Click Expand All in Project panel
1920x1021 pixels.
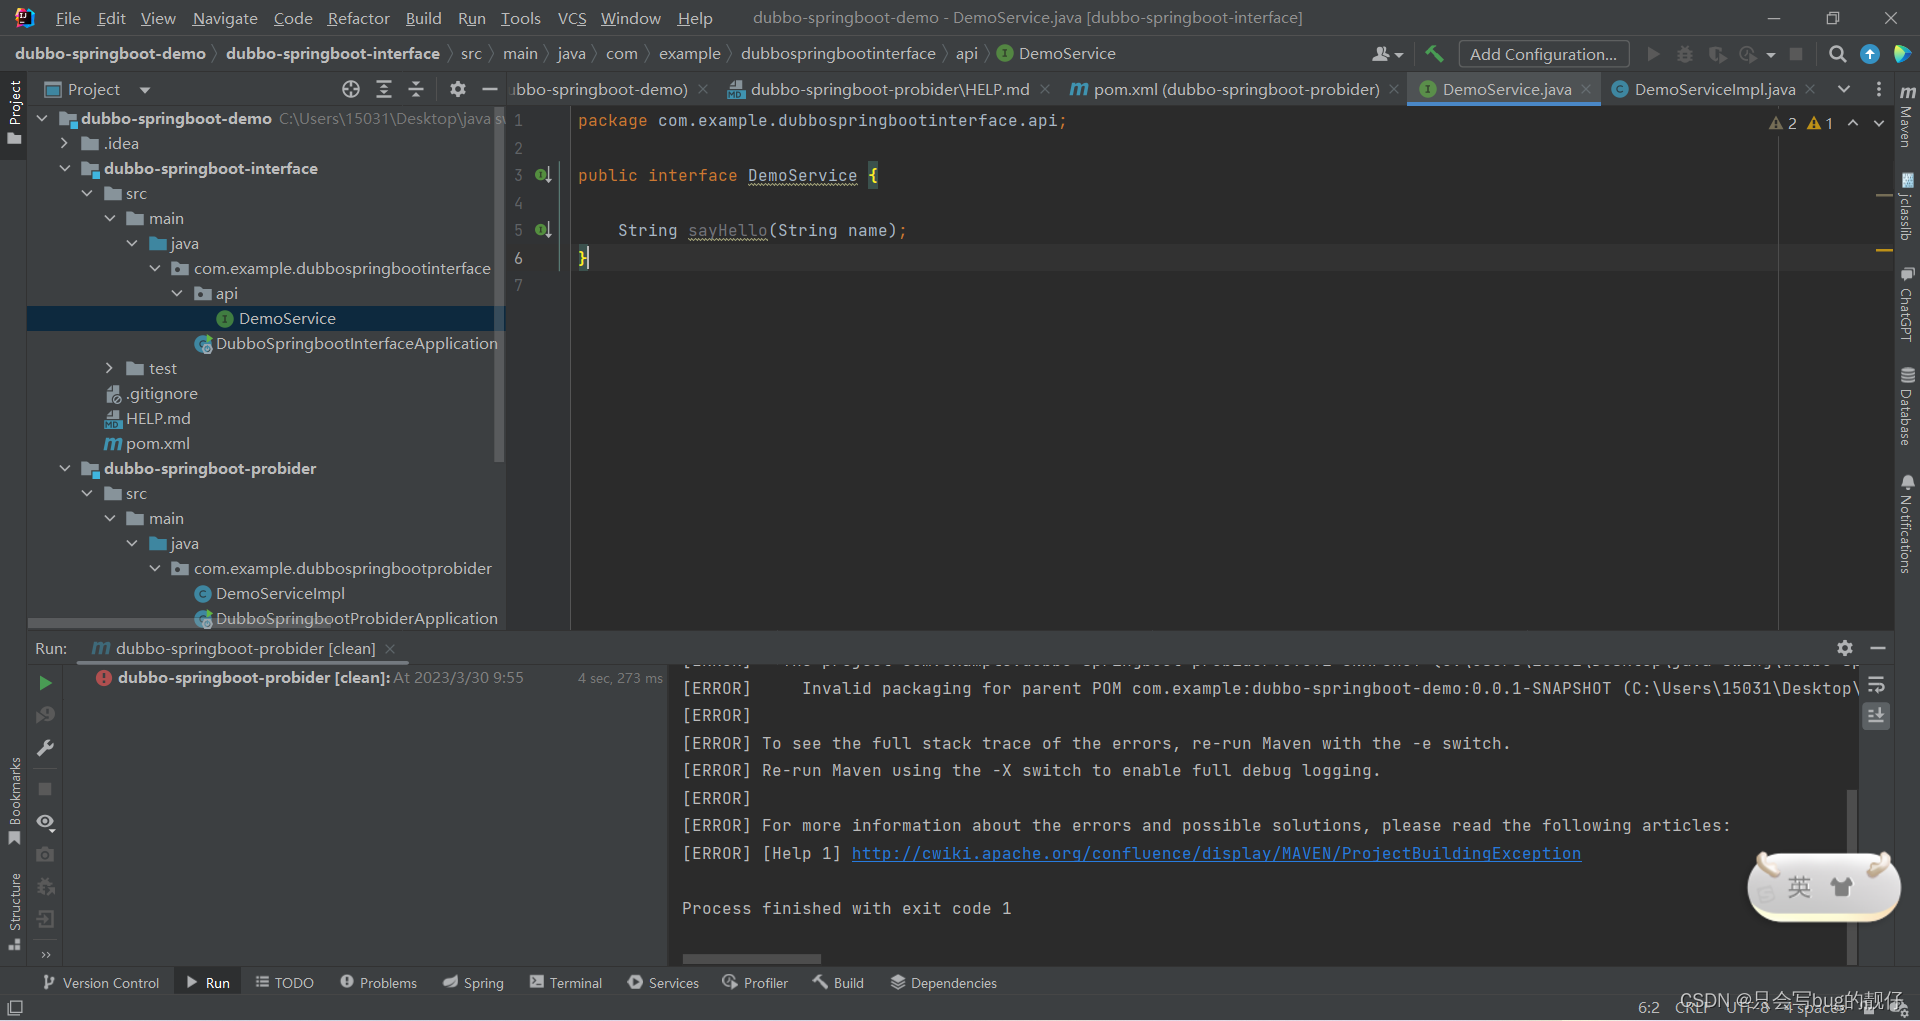[x=384, y=89]
